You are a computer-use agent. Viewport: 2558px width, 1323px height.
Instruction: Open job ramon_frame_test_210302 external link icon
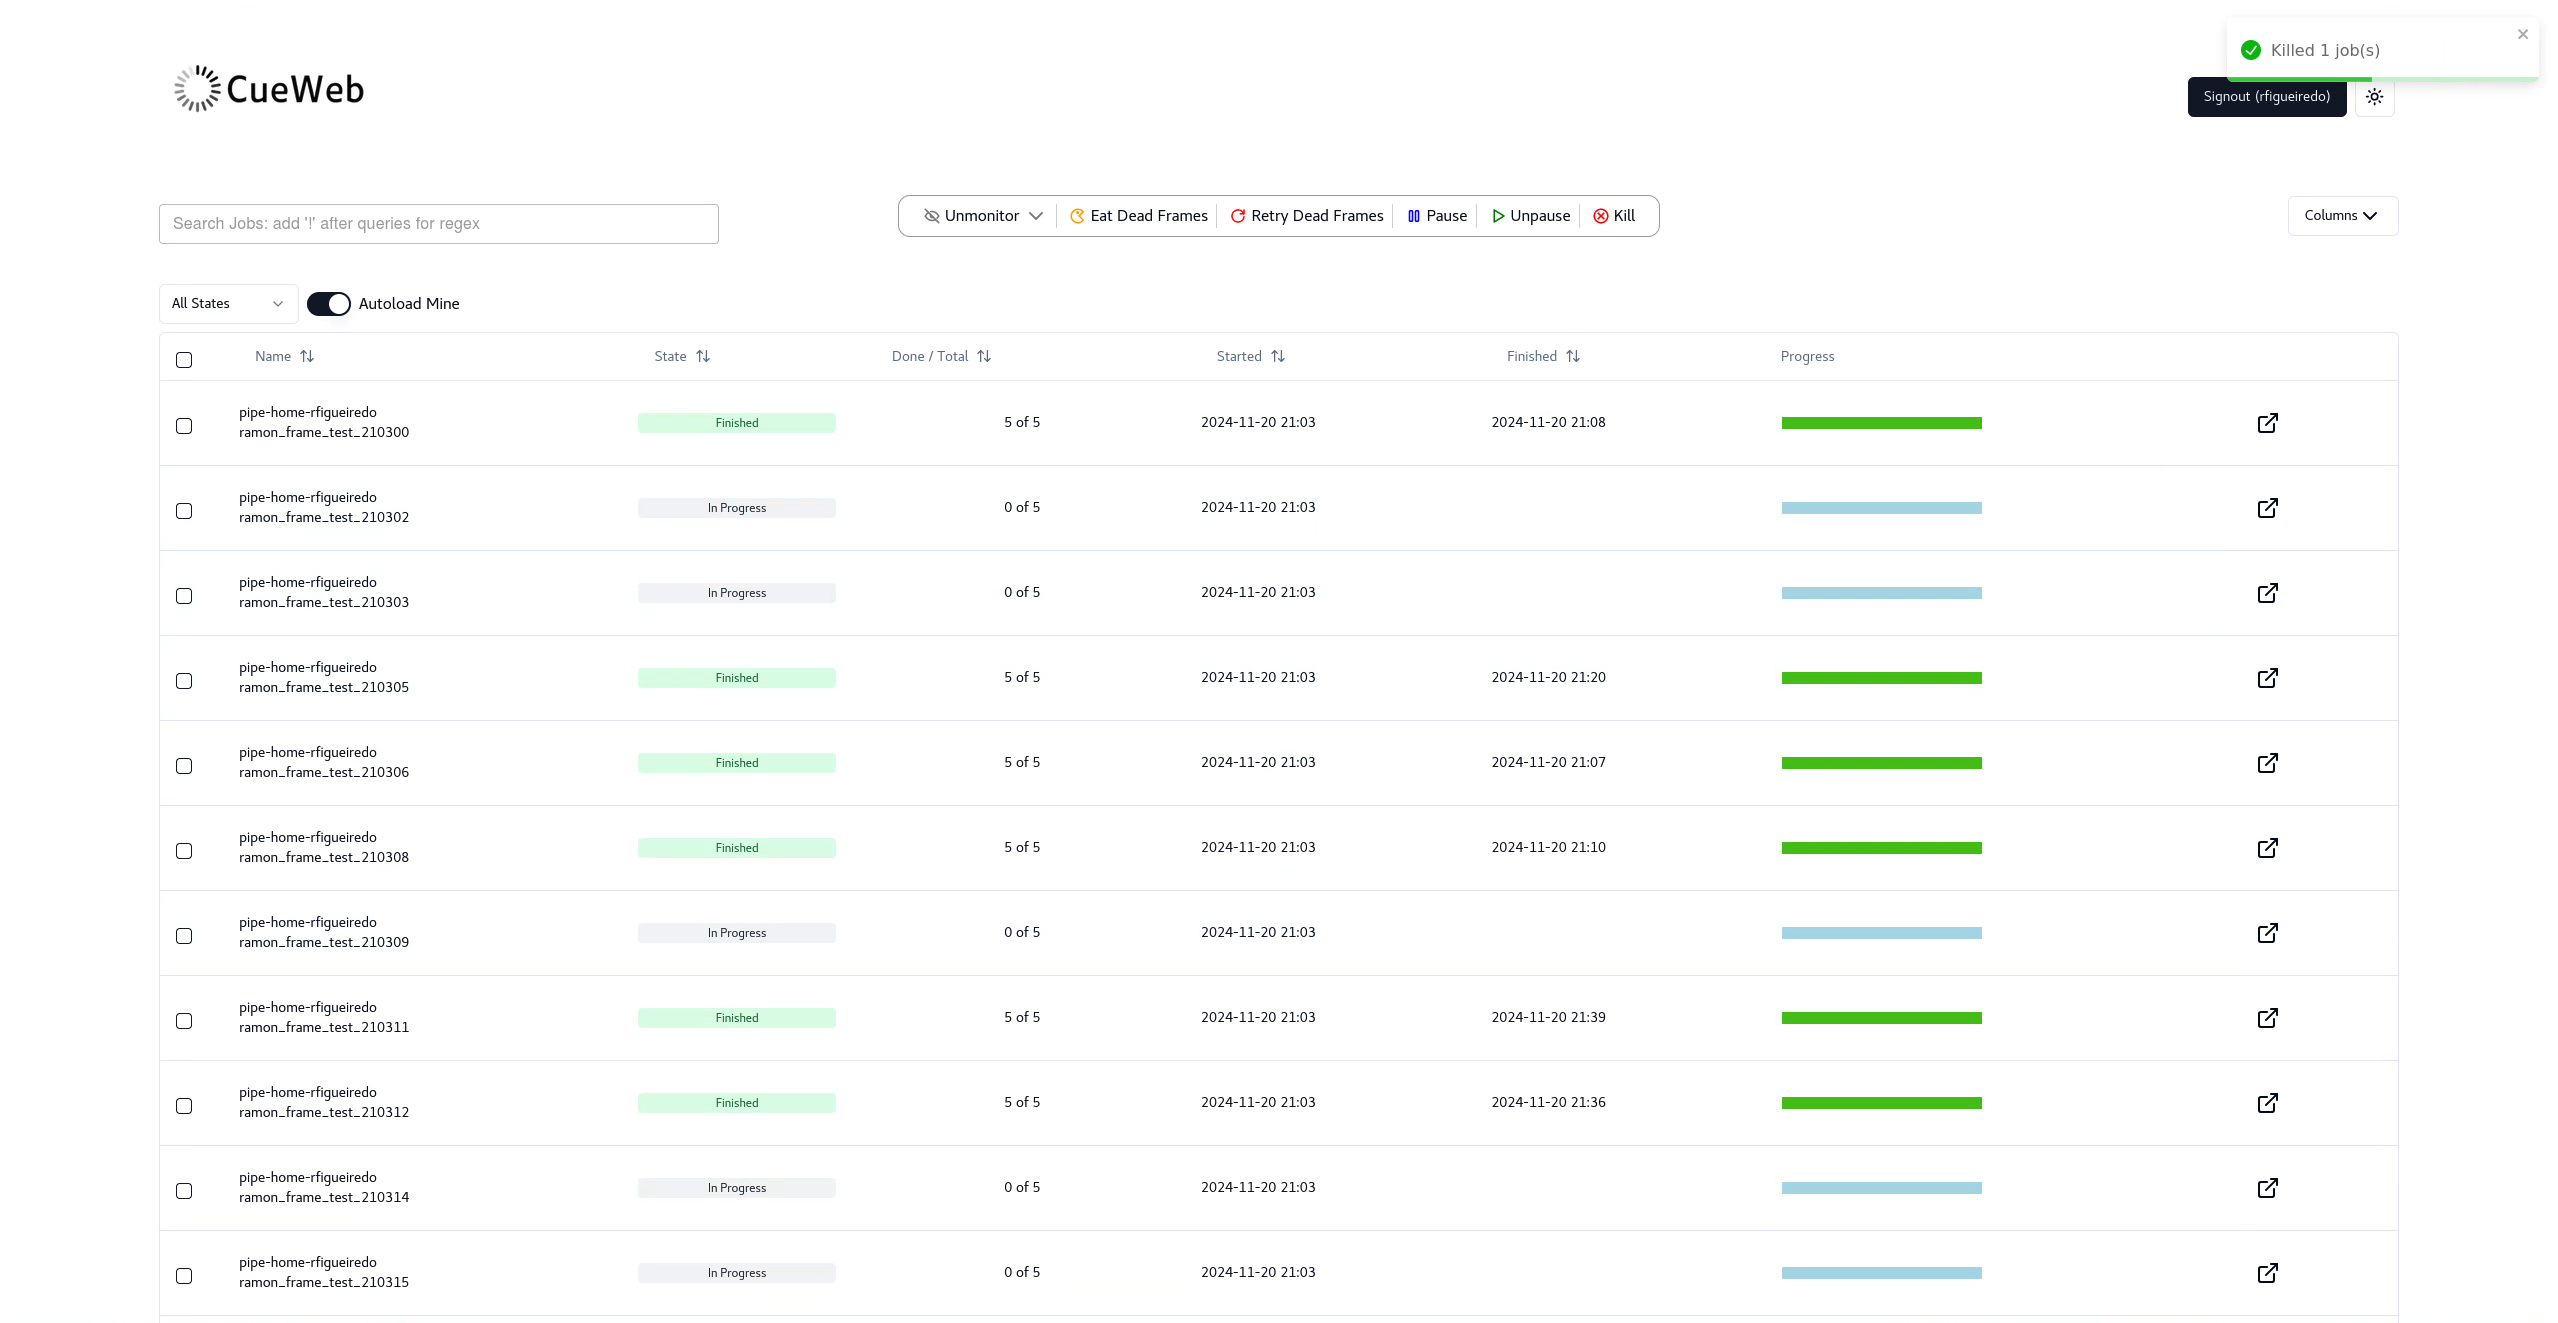pyautogui.click(x=2267, y=508)
